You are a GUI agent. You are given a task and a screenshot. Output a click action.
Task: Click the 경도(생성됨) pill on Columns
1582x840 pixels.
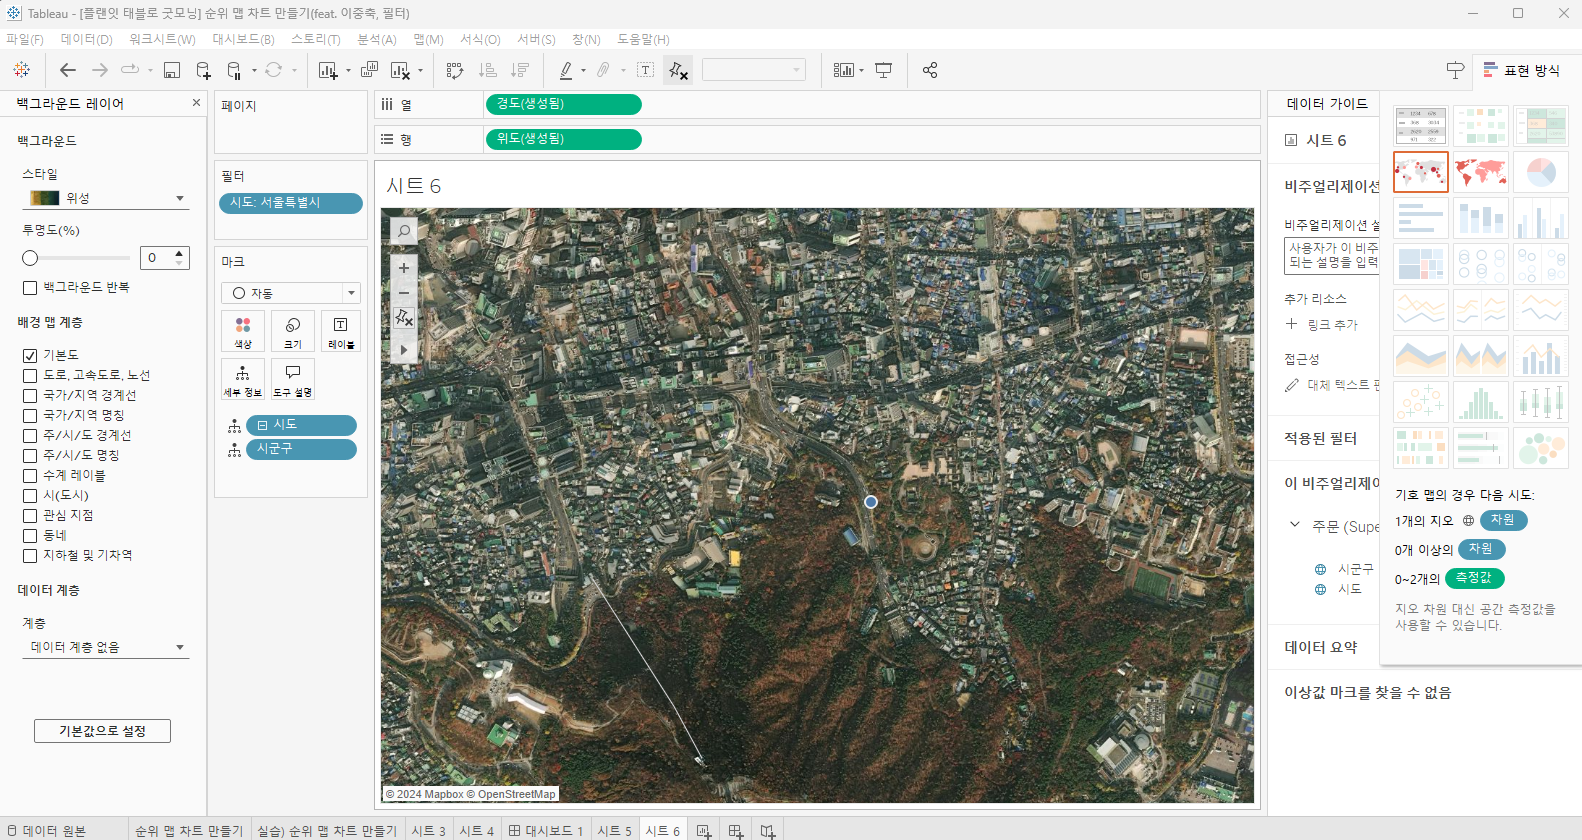563,104
